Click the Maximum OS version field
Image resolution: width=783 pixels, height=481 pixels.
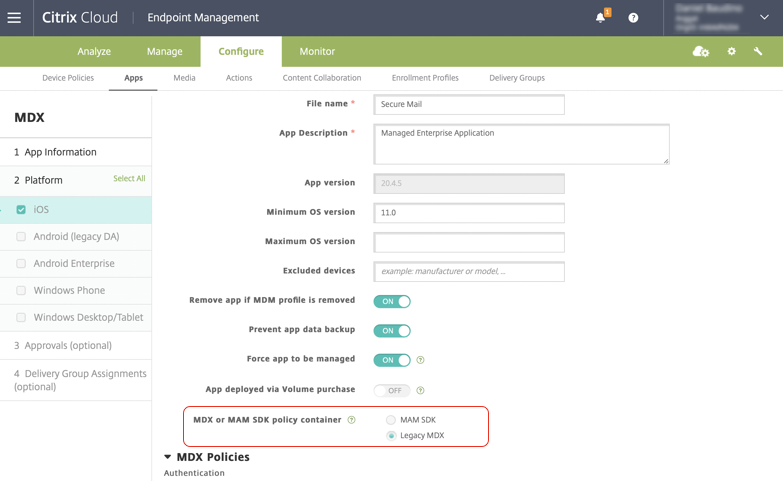(x=469, y=242)
